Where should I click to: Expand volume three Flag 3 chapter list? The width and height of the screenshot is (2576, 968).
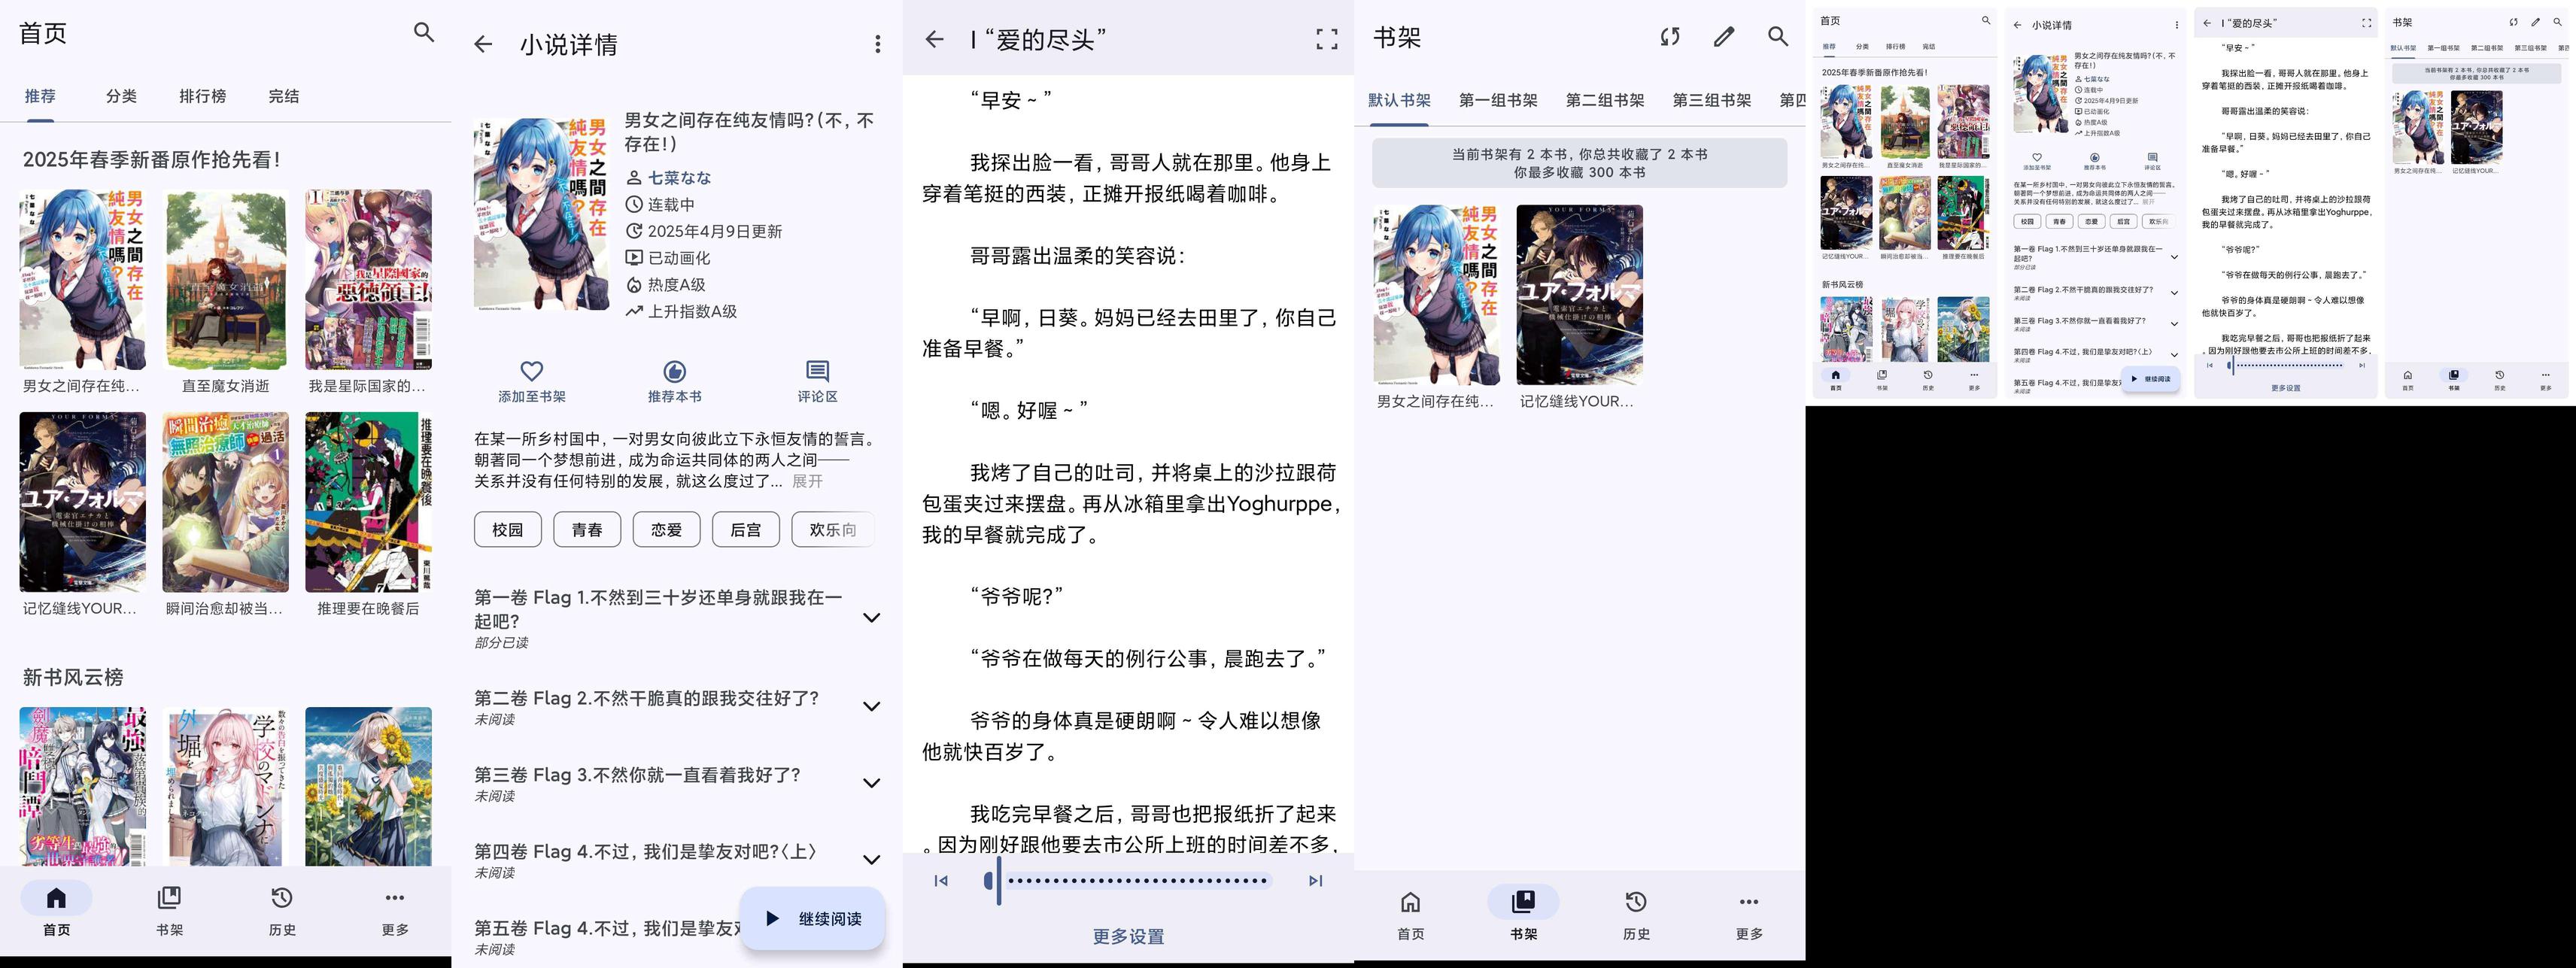pyautogui.click(x=871, y=783)
